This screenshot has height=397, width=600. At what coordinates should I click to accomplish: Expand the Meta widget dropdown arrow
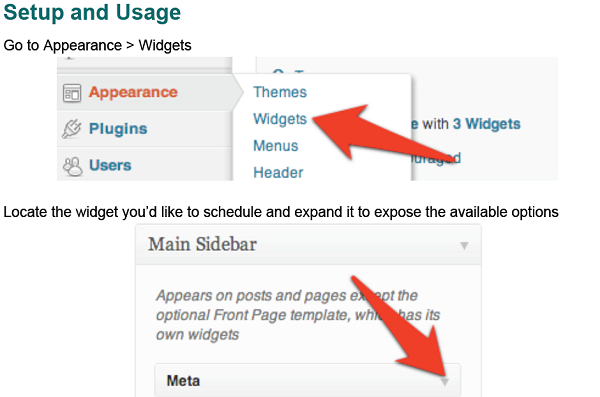[x=445, y=382]
